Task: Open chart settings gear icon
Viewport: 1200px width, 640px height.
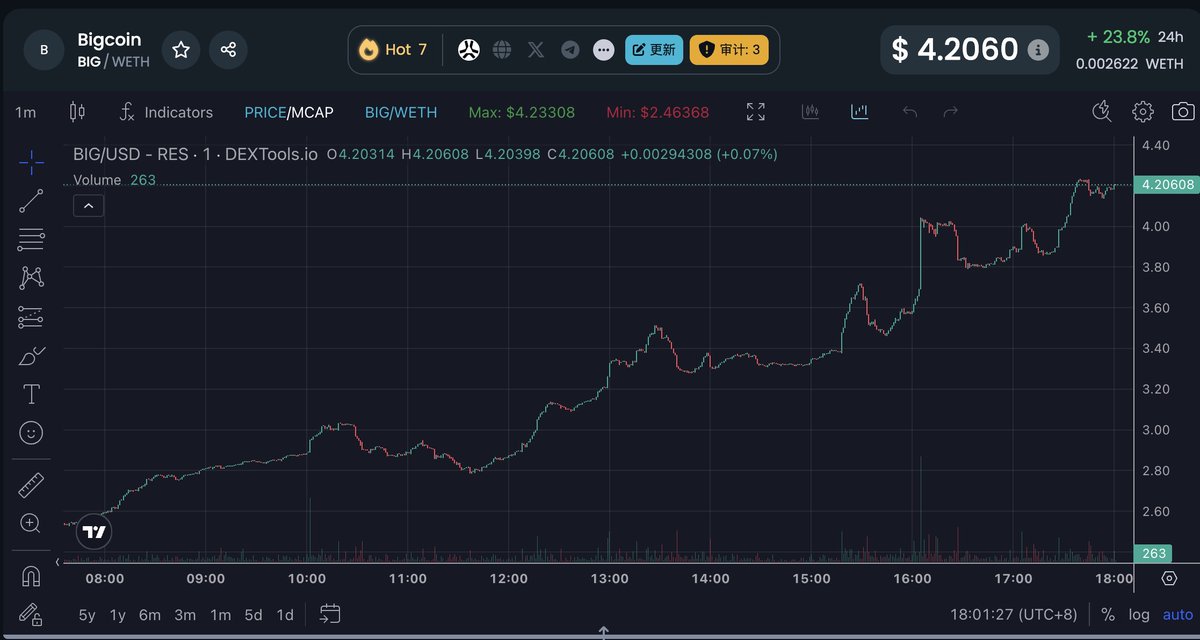Action: [1143, 111]
